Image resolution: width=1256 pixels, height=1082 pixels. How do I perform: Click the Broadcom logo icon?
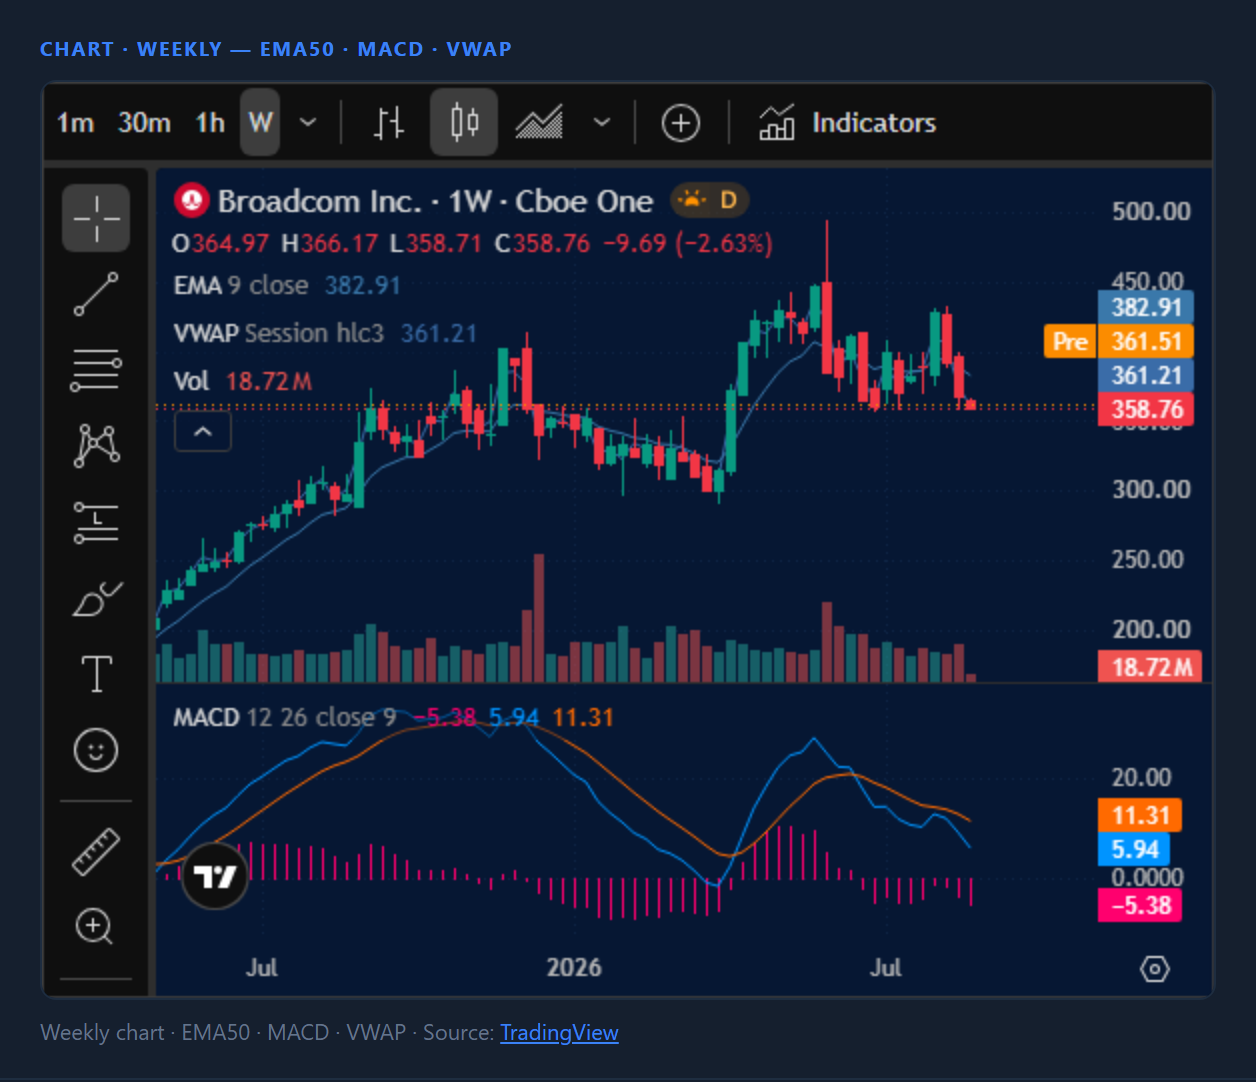(191, 201)
